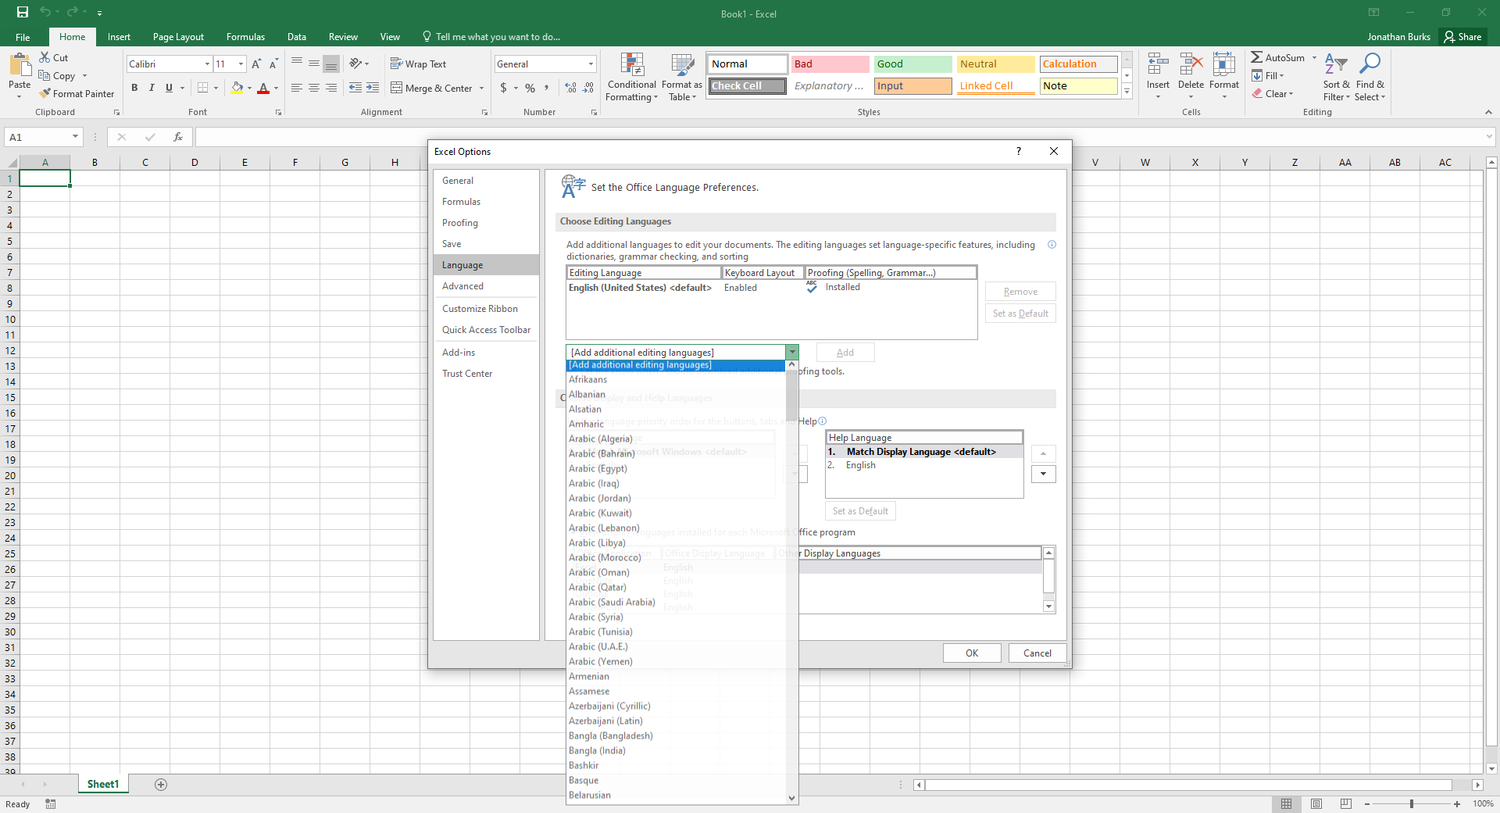Apply bold formatting
Viewport: 1500px width, 813px height.
134,87
